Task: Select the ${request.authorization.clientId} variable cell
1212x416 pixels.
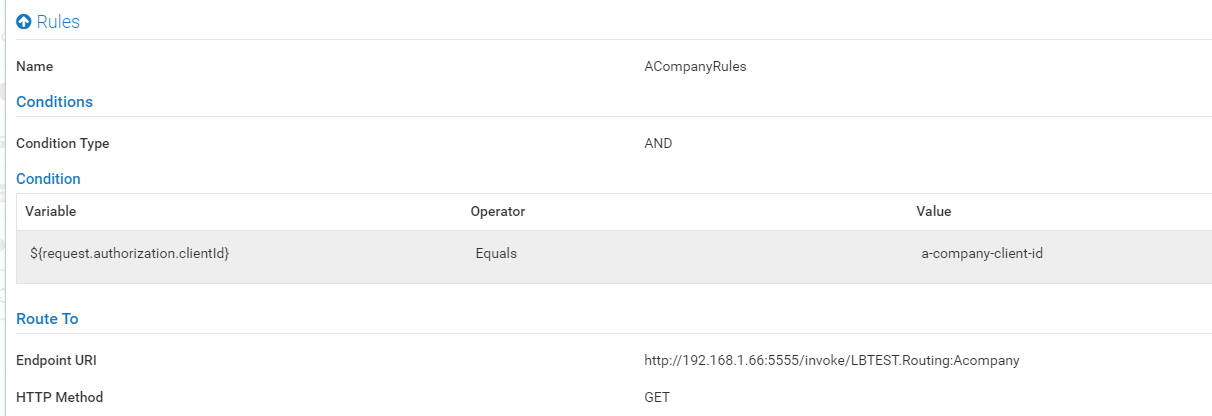Action: 130,254
